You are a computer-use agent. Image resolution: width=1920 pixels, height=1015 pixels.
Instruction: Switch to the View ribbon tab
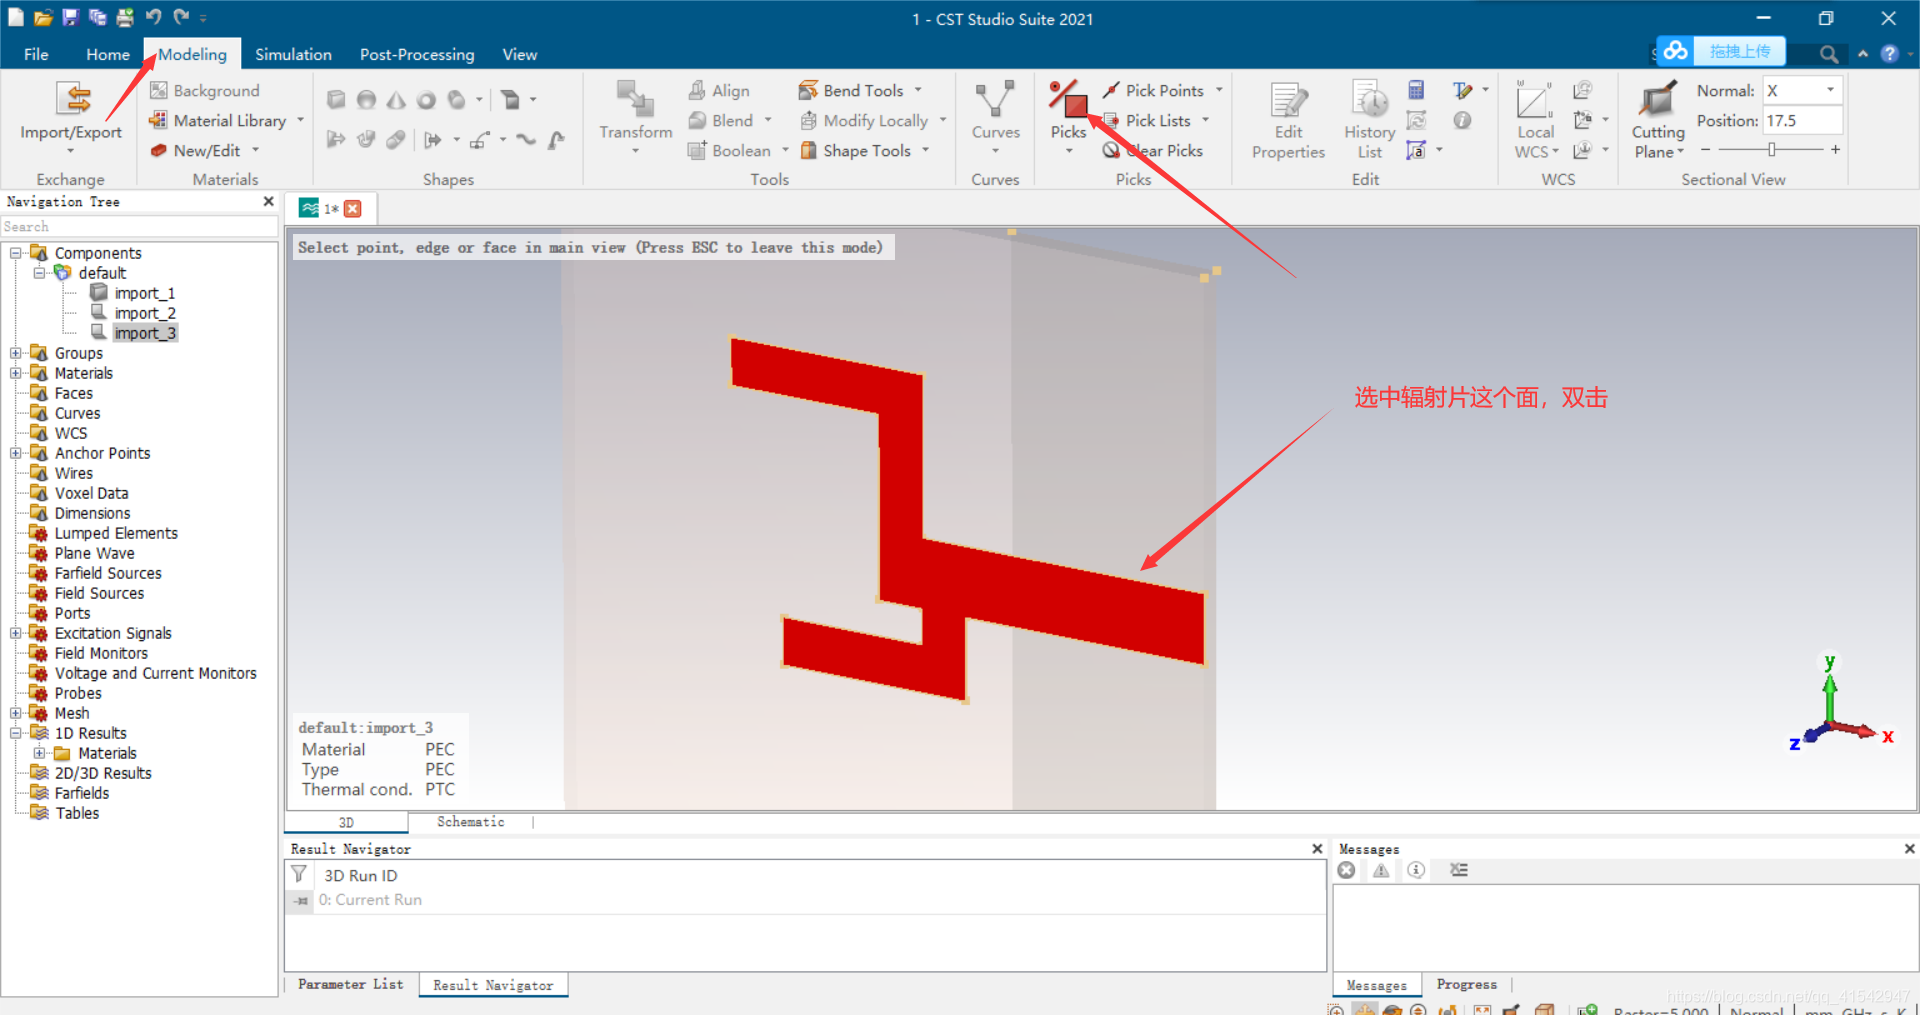point(519,54)
